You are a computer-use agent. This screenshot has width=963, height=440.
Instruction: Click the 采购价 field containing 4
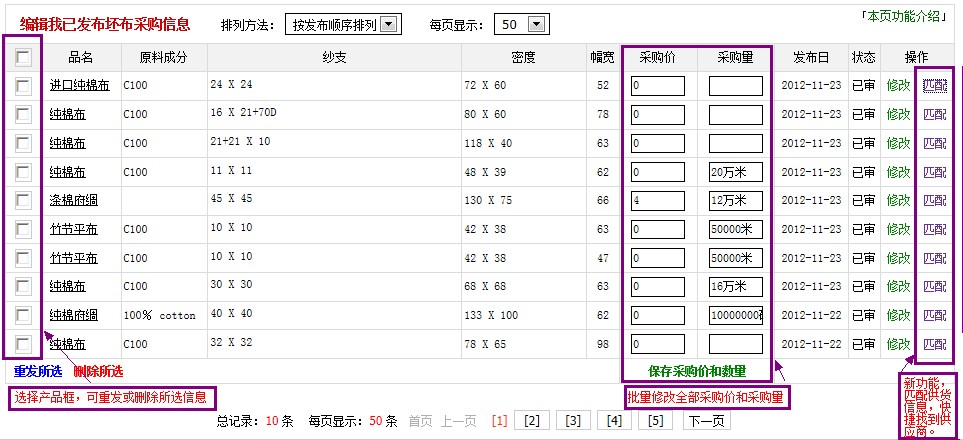point(657,201)
